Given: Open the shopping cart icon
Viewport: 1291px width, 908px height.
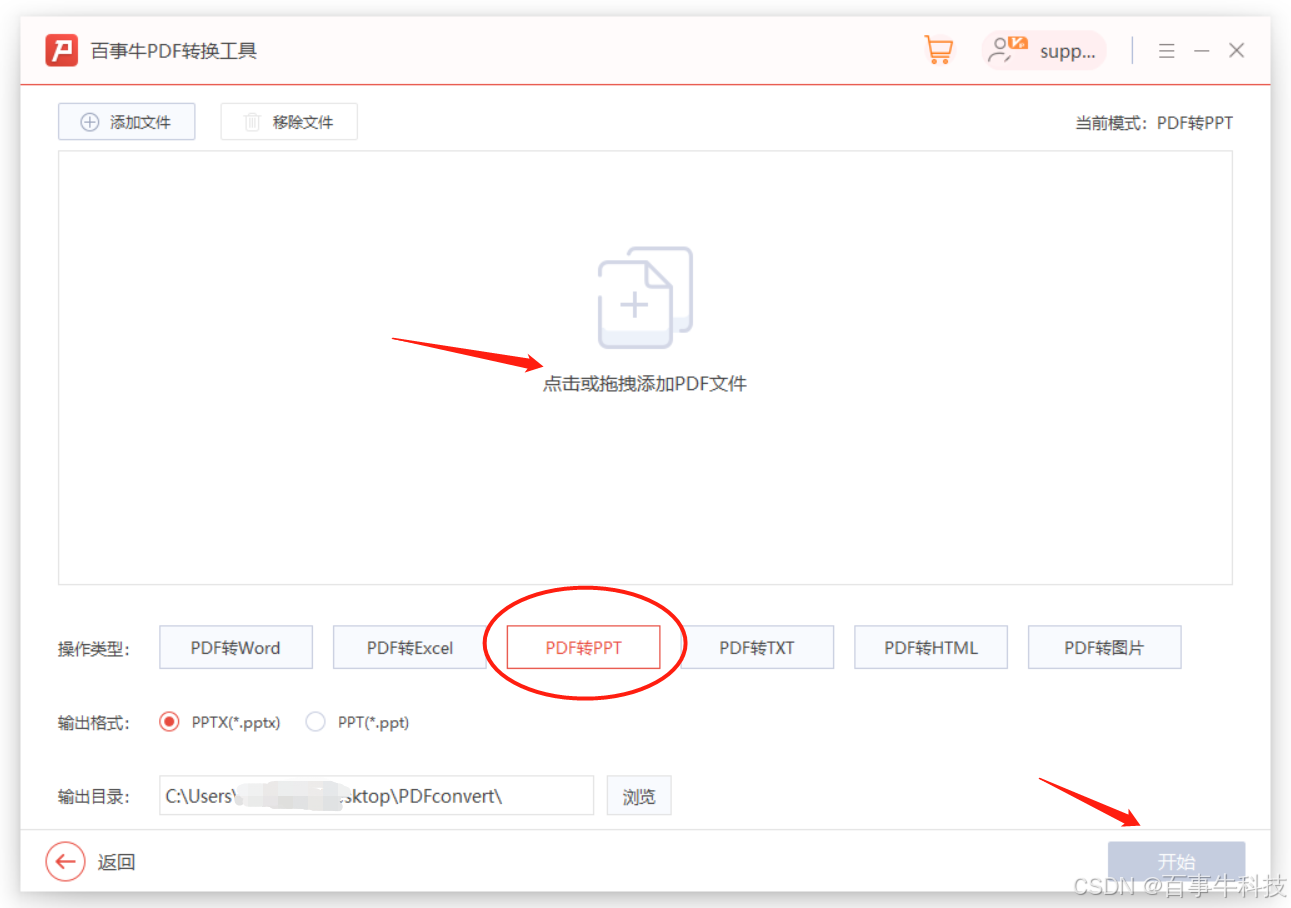Looking at the screenshot, I should click(938, 50).
